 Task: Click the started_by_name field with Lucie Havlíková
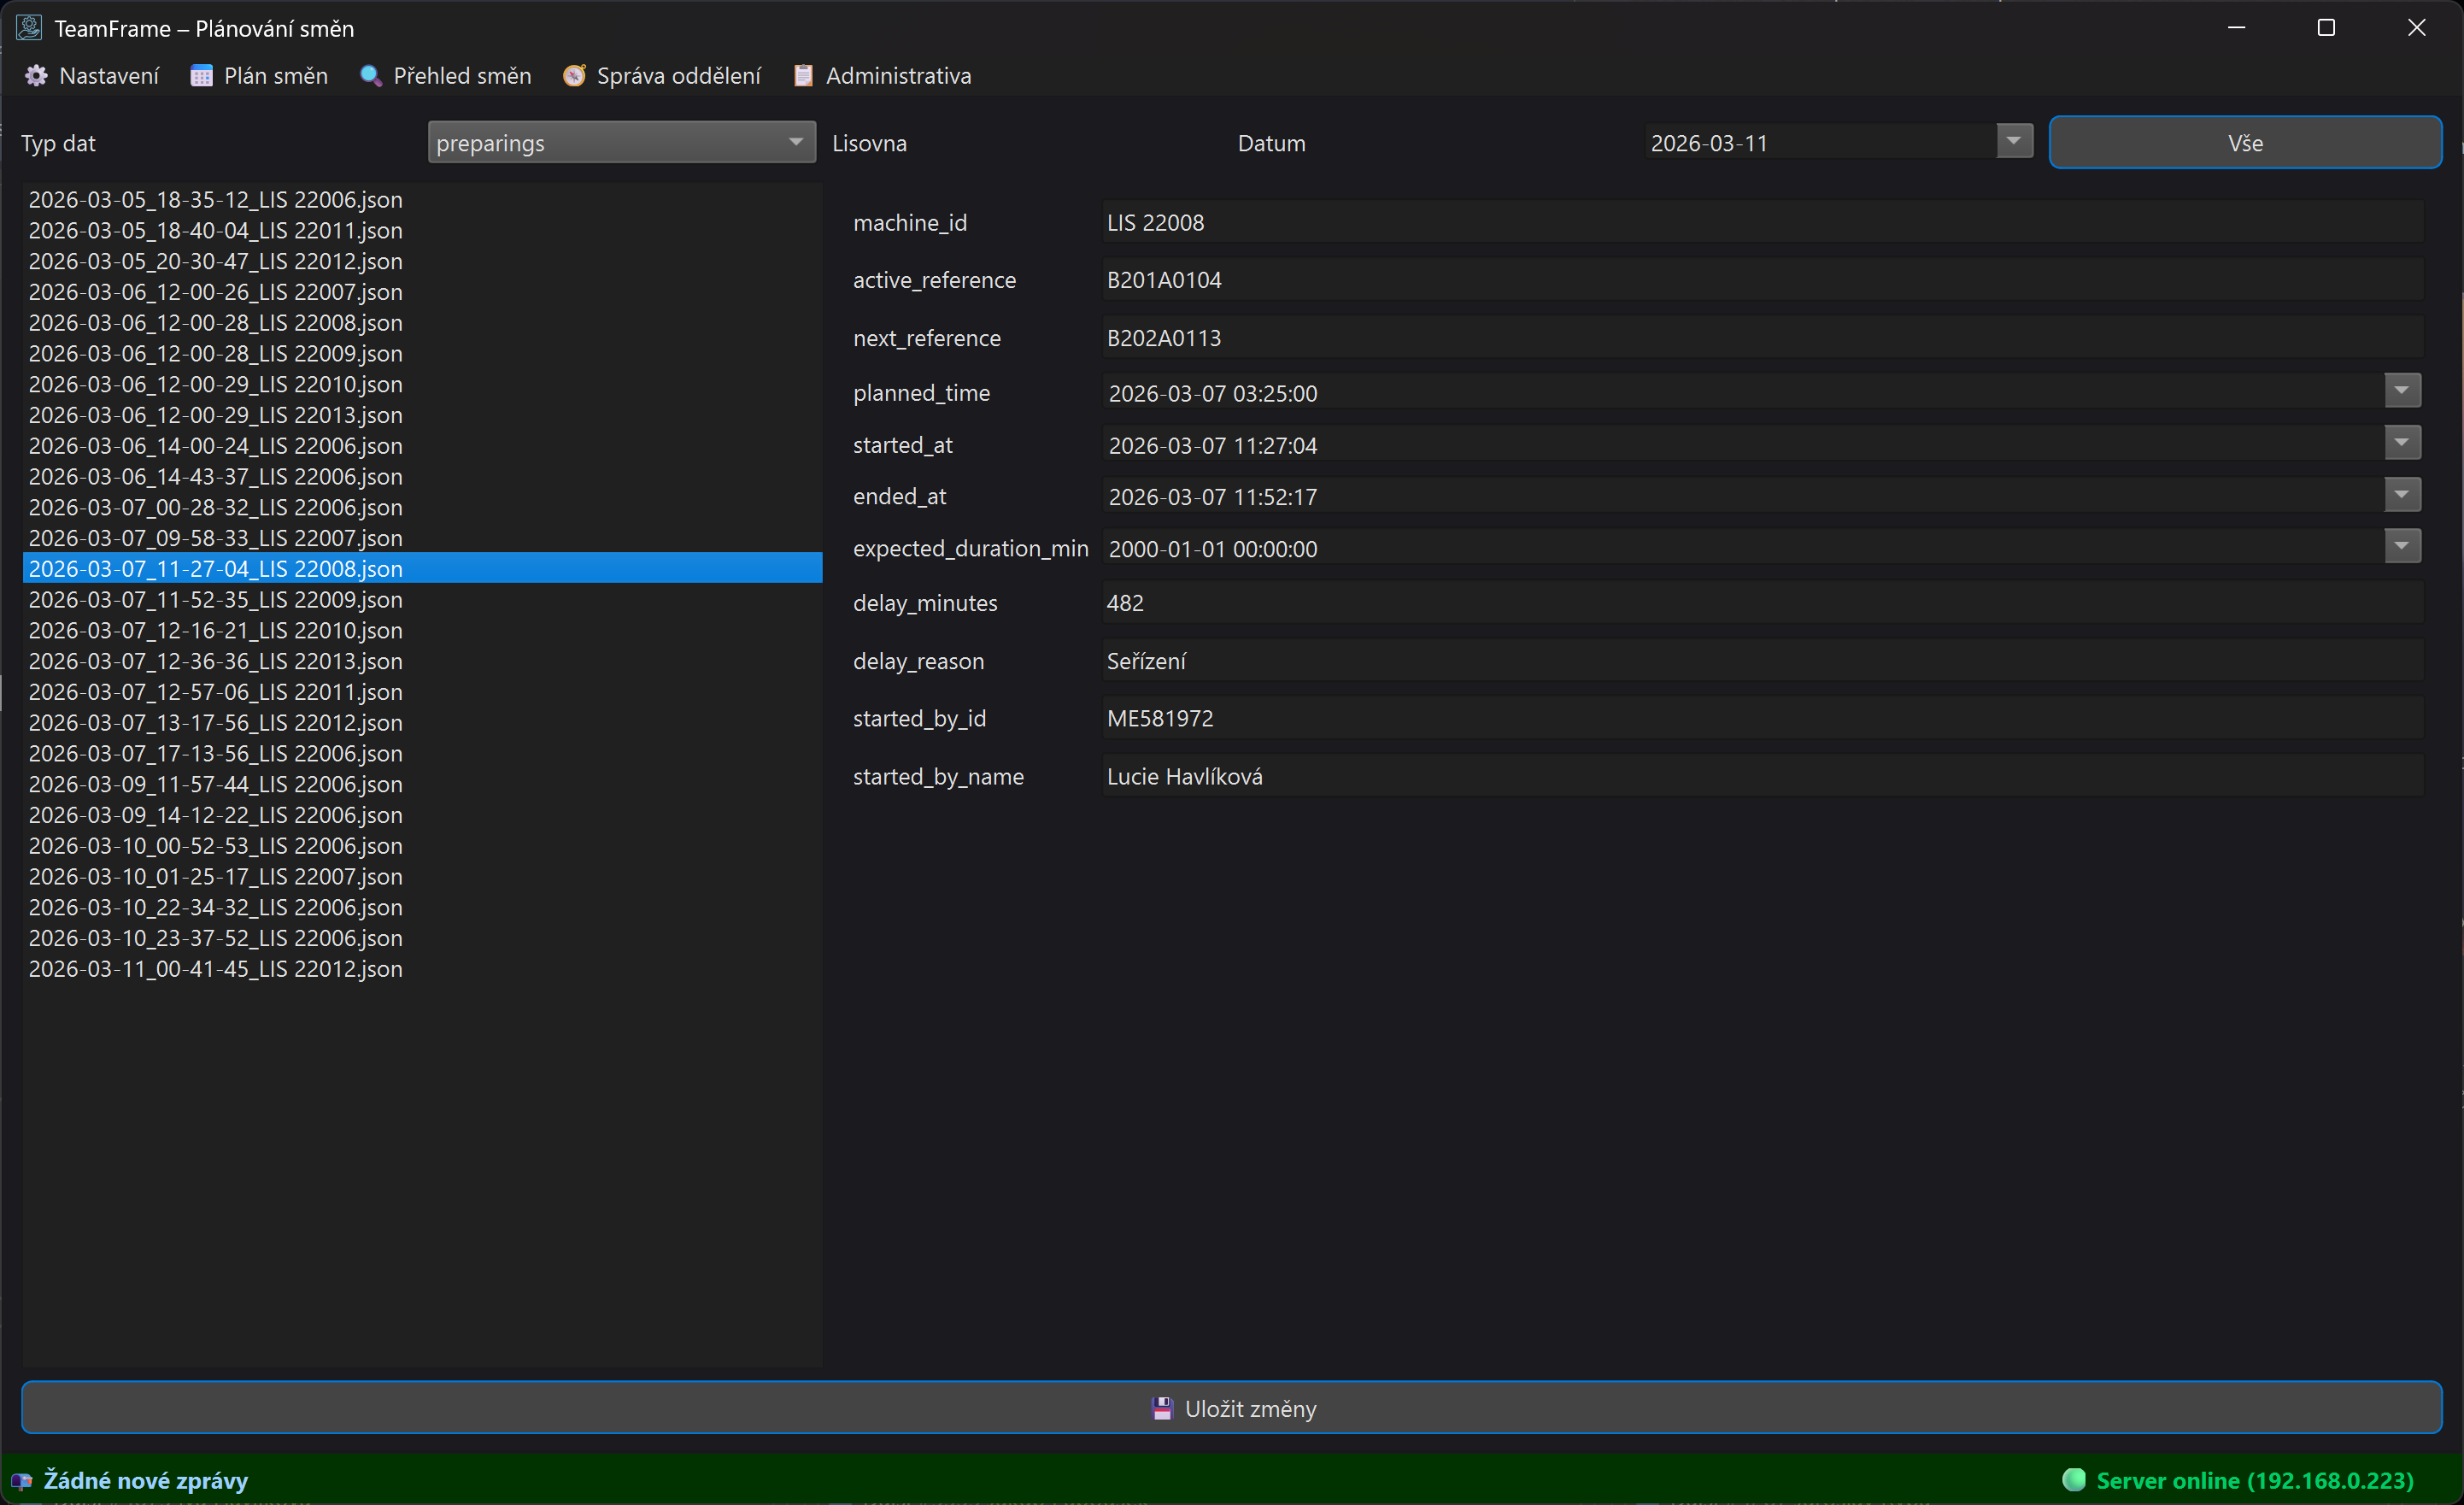tap(1760, 777)
